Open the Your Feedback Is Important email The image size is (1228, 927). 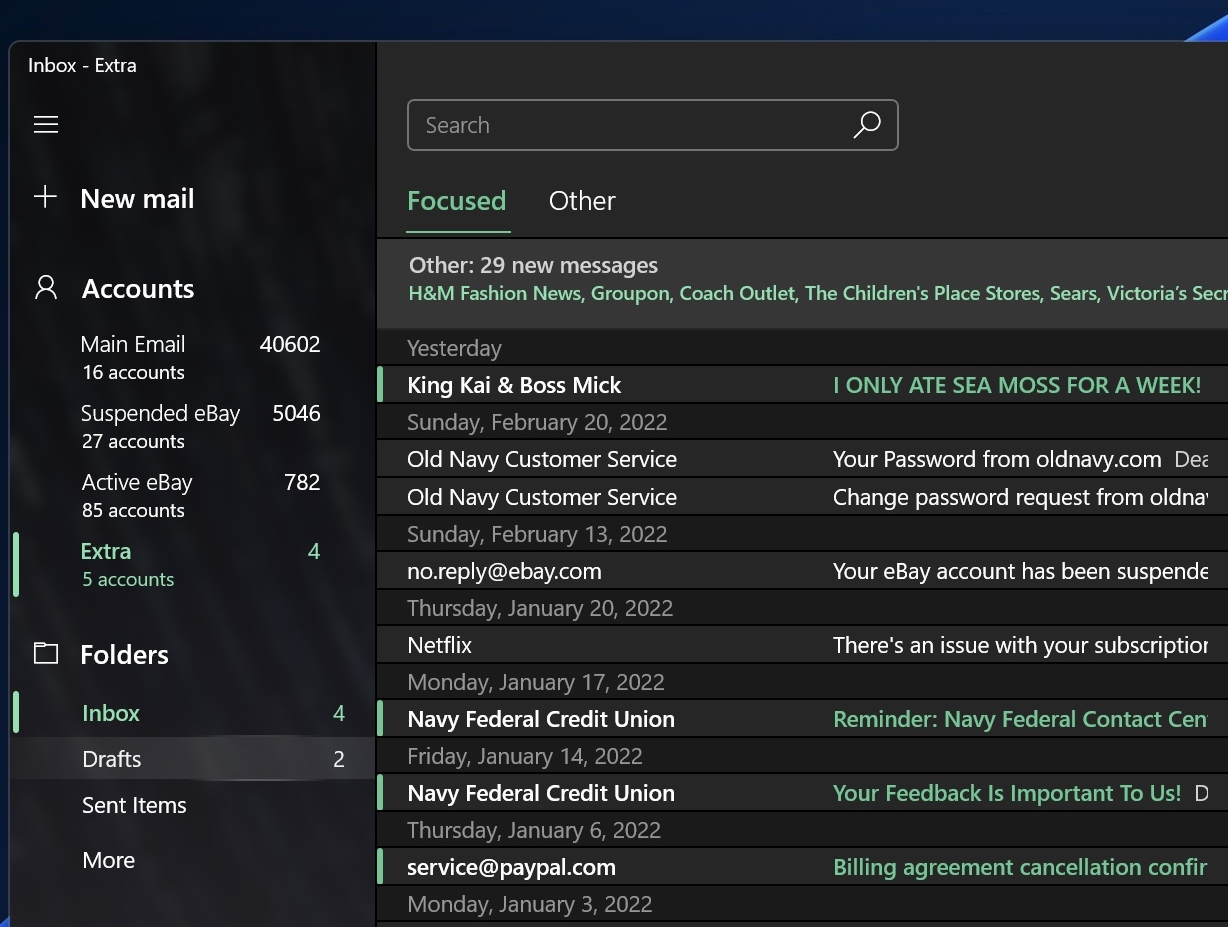pos(802,793)
